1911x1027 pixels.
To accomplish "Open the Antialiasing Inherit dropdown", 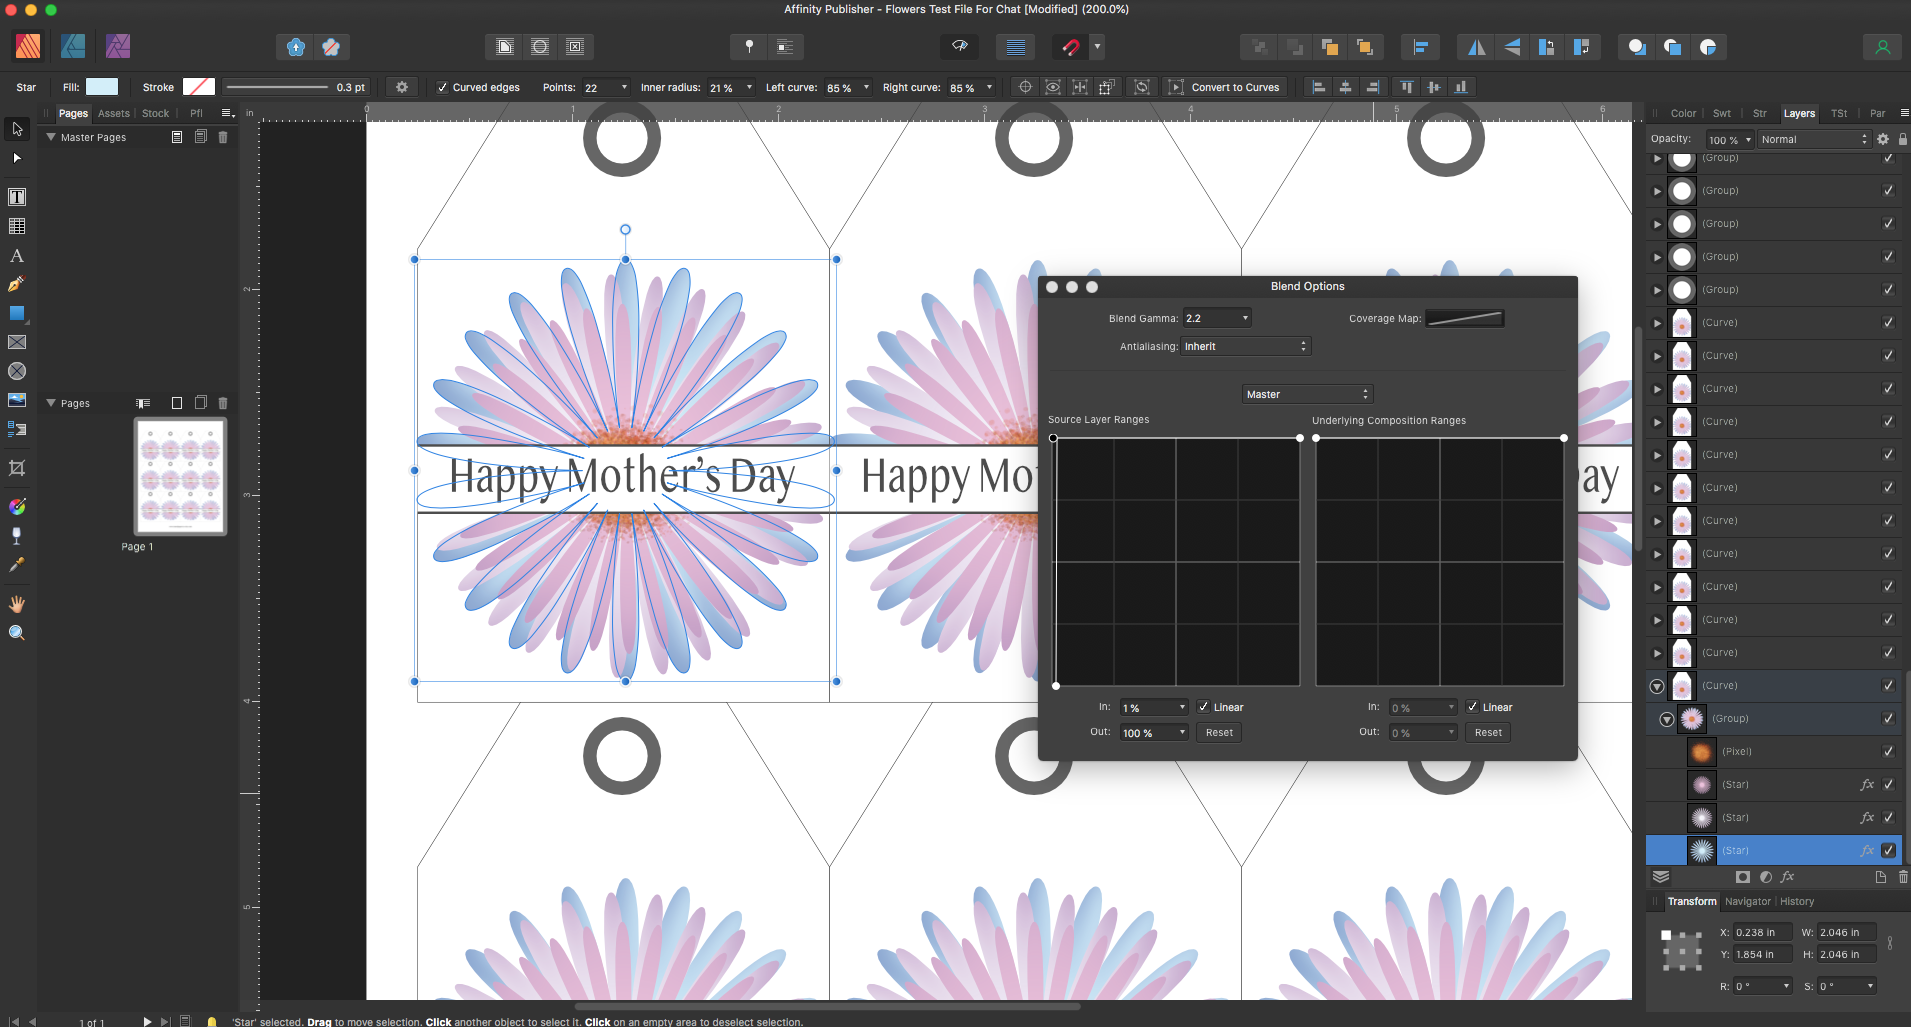I will click(x=1245, y=346).
